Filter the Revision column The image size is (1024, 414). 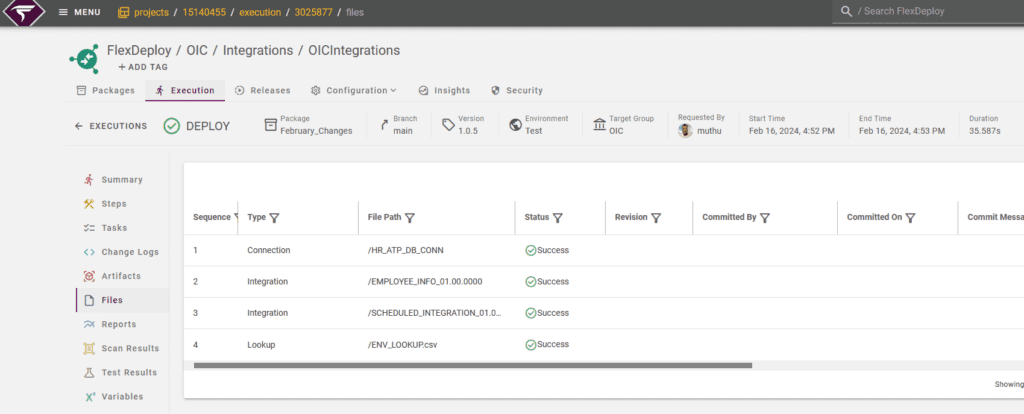(x=656, y=217)
